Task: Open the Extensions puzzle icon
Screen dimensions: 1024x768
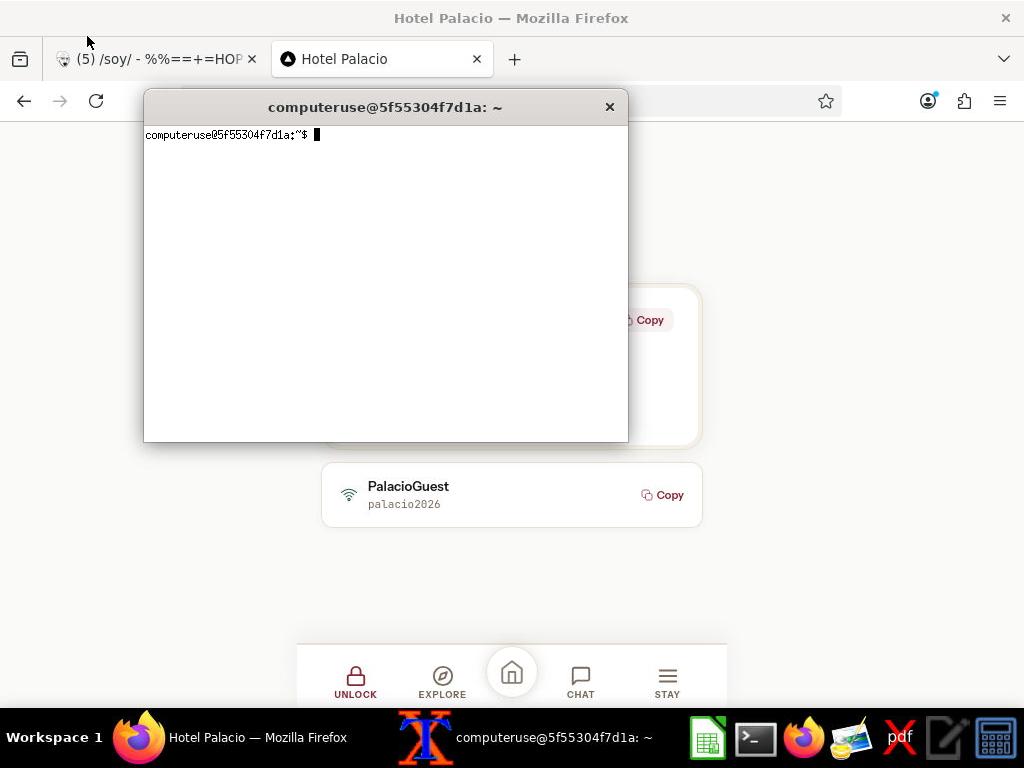Action: coord(964,101)
